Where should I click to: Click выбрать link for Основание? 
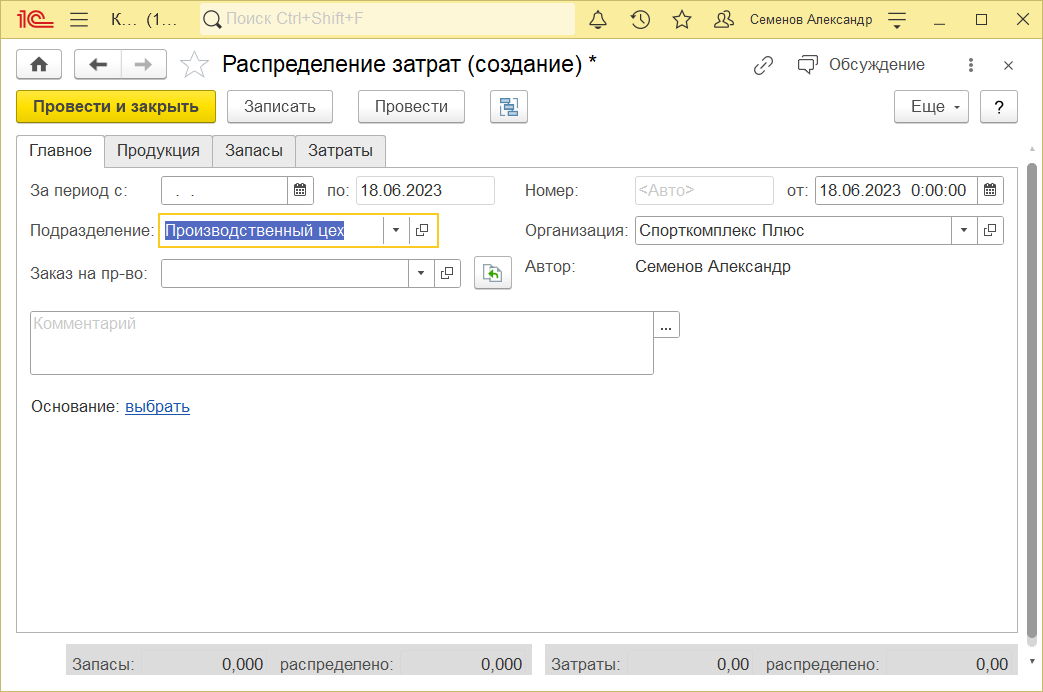point(158,406)
